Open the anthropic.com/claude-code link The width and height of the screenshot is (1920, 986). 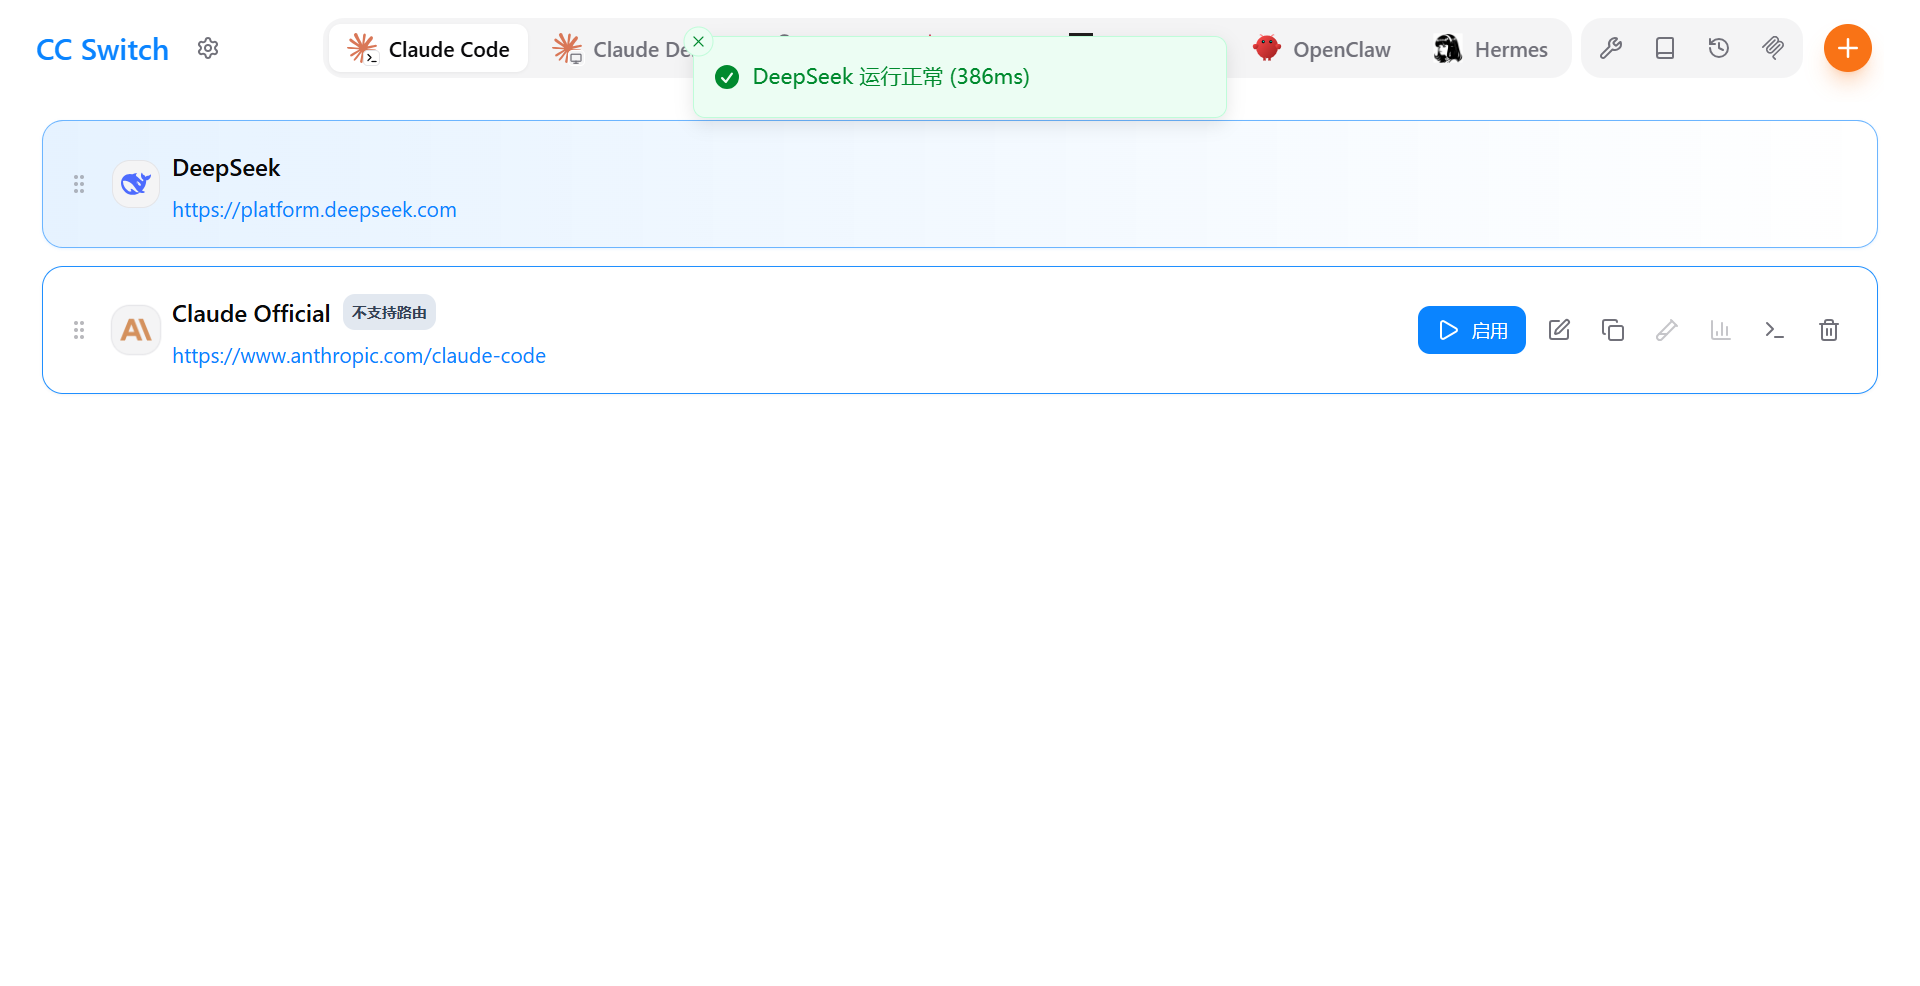pos(359,356)
